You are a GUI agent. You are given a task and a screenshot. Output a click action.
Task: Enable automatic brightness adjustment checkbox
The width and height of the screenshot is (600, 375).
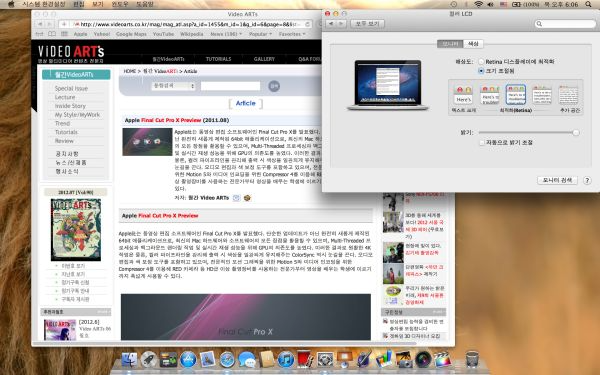[x=482, y=142]
